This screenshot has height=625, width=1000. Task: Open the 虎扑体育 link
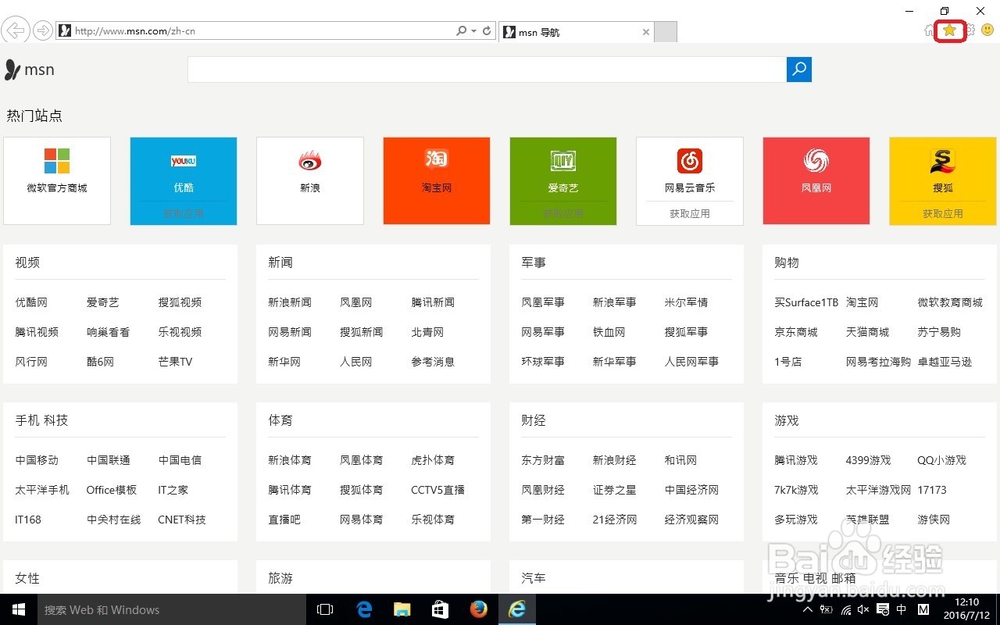coord(432,460)
